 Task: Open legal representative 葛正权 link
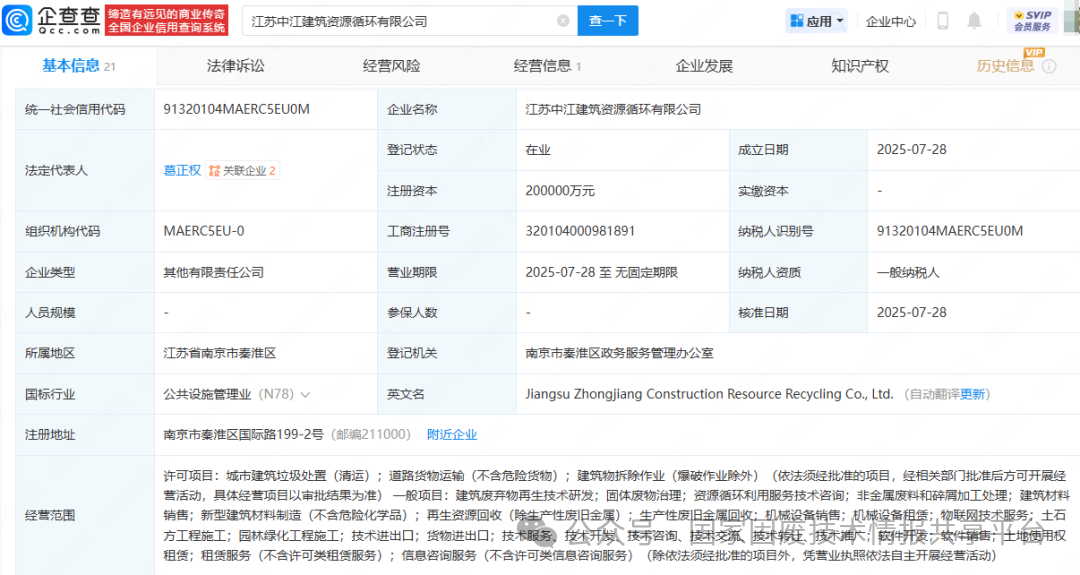tap(182, 171)
